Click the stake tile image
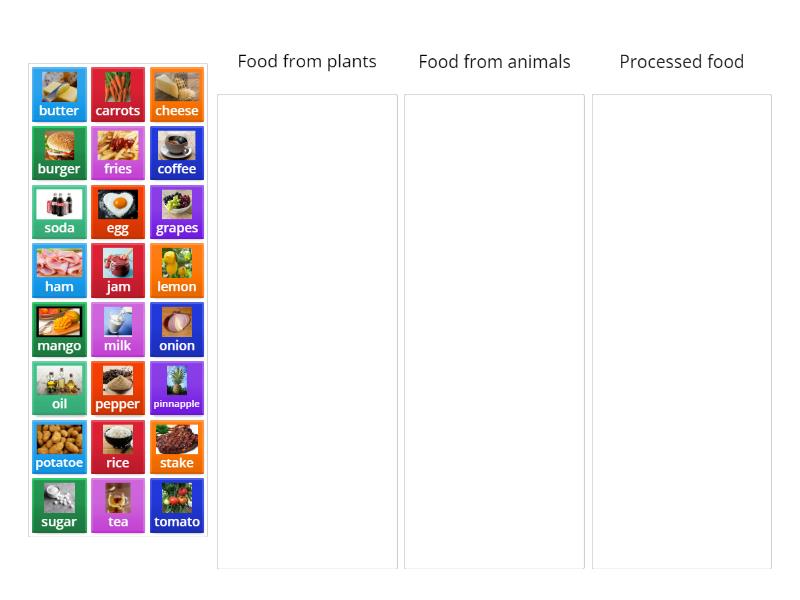The height and width of the screenshot is (600, 800). [177, 447]
